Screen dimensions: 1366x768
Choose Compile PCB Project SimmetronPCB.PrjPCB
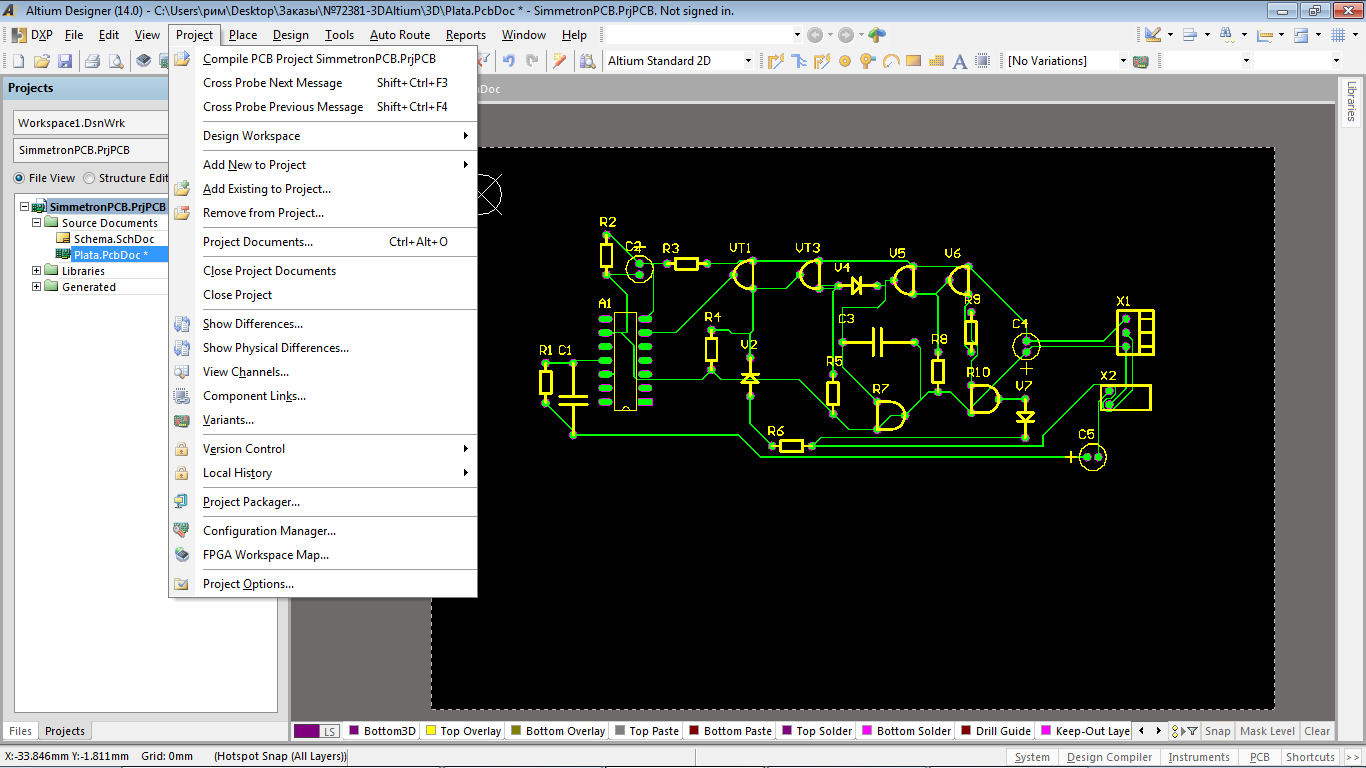(323, 59)
